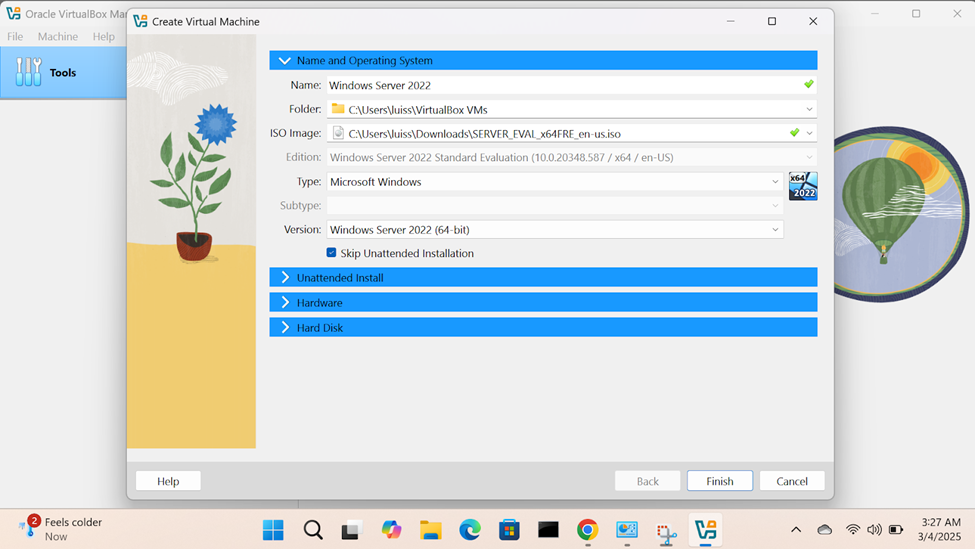Screen dimensions: 975x549
Task: Open the Wi-Fi network tray icon
Action: click(x=853, y=530)
